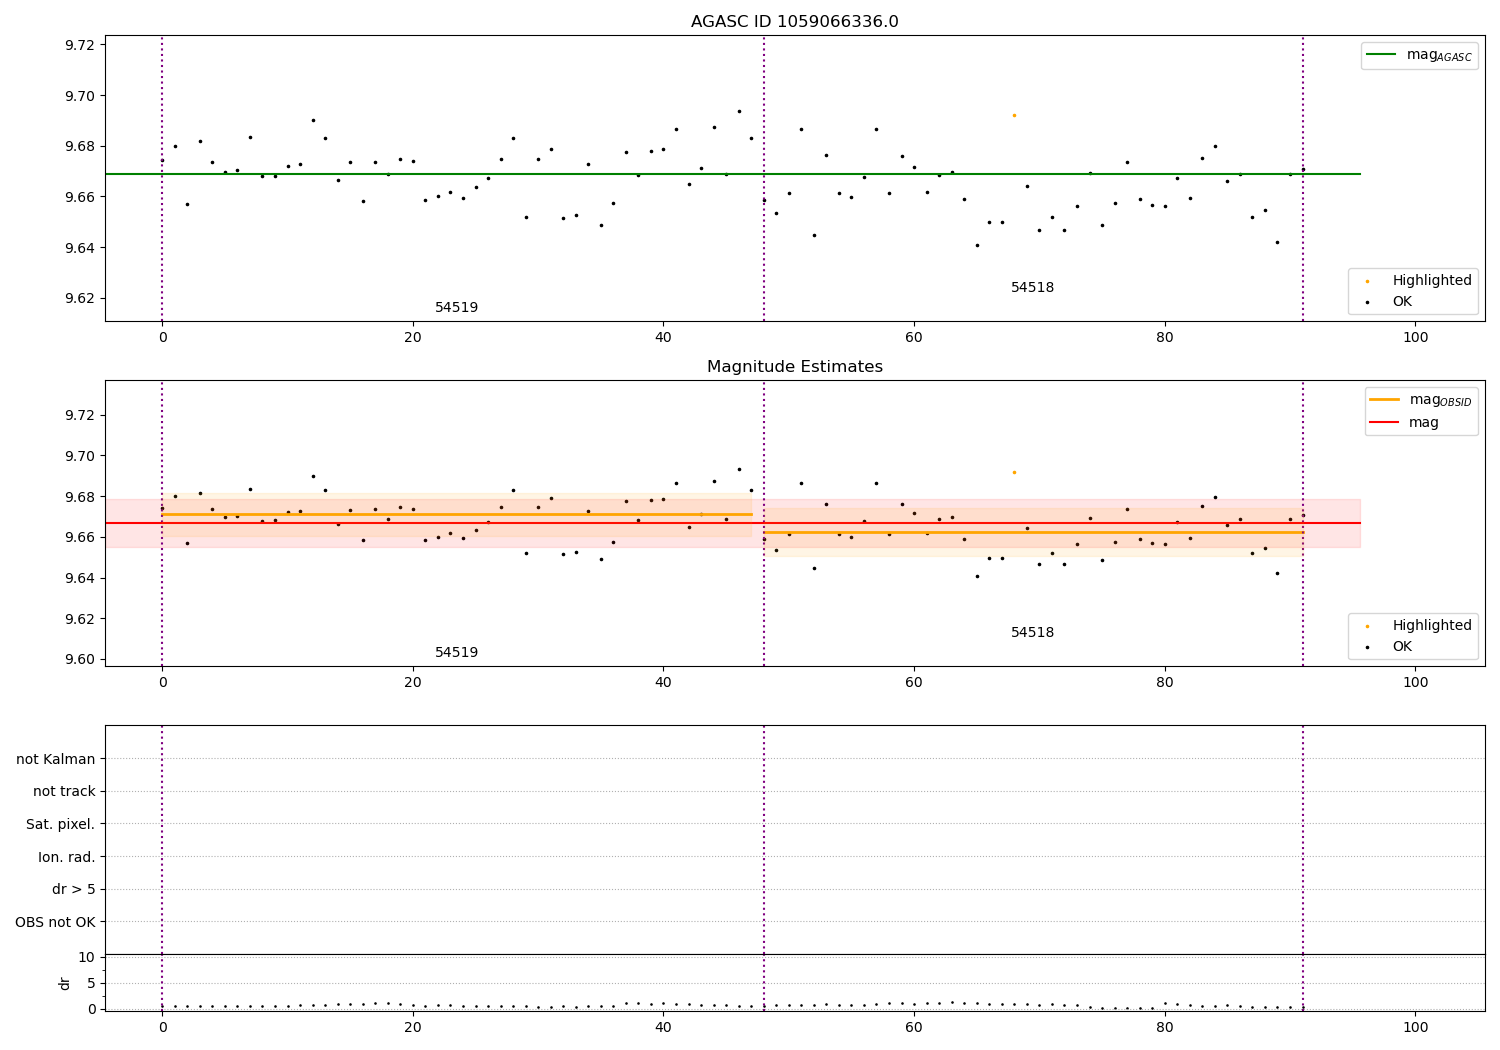Click the 'not Kalman' axis label

pyautogui.click(x=56, y=759)
